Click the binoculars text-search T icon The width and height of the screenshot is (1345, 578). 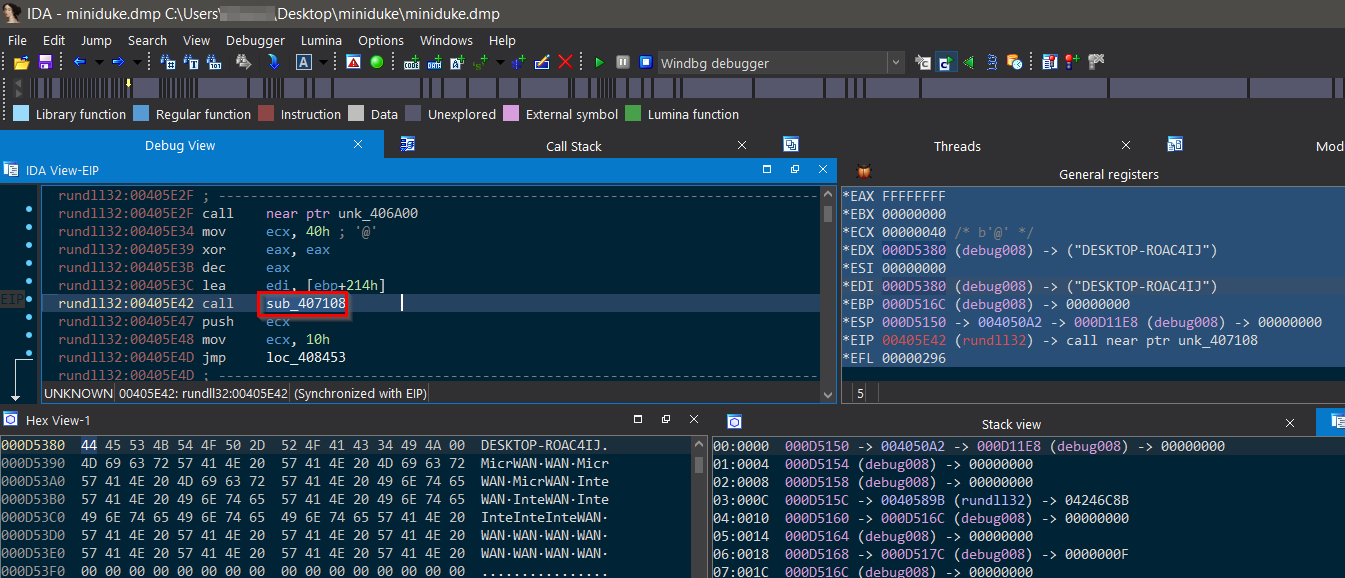click(x=191, y=62)
